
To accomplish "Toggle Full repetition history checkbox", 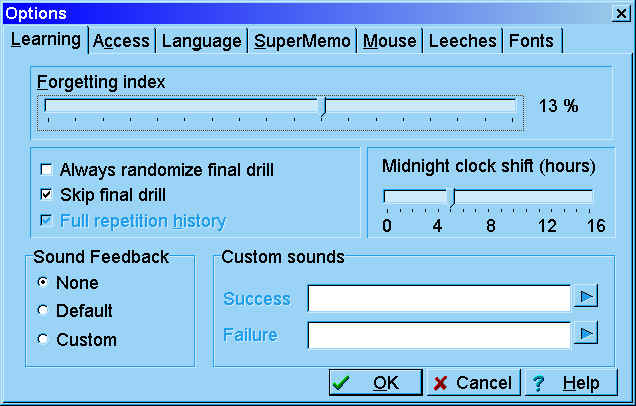I will 46,220.
